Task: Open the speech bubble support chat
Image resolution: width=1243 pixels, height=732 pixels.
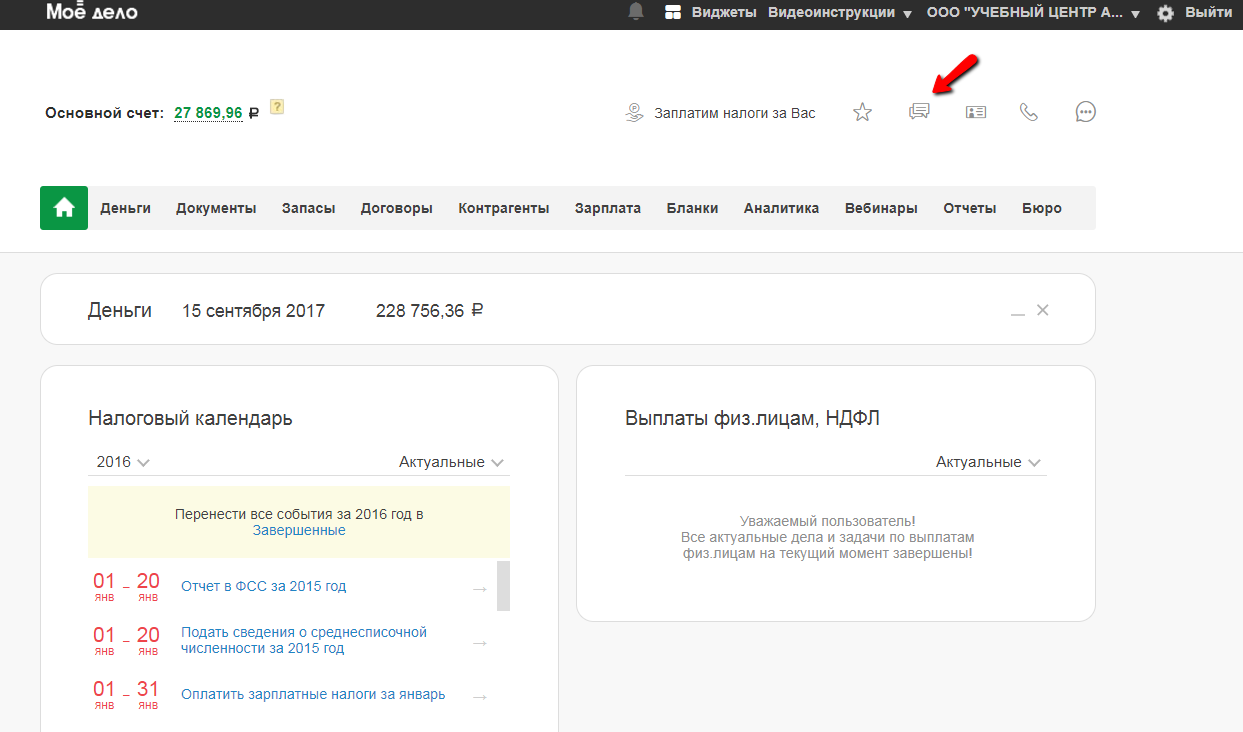Action: tap(1086, 112)
